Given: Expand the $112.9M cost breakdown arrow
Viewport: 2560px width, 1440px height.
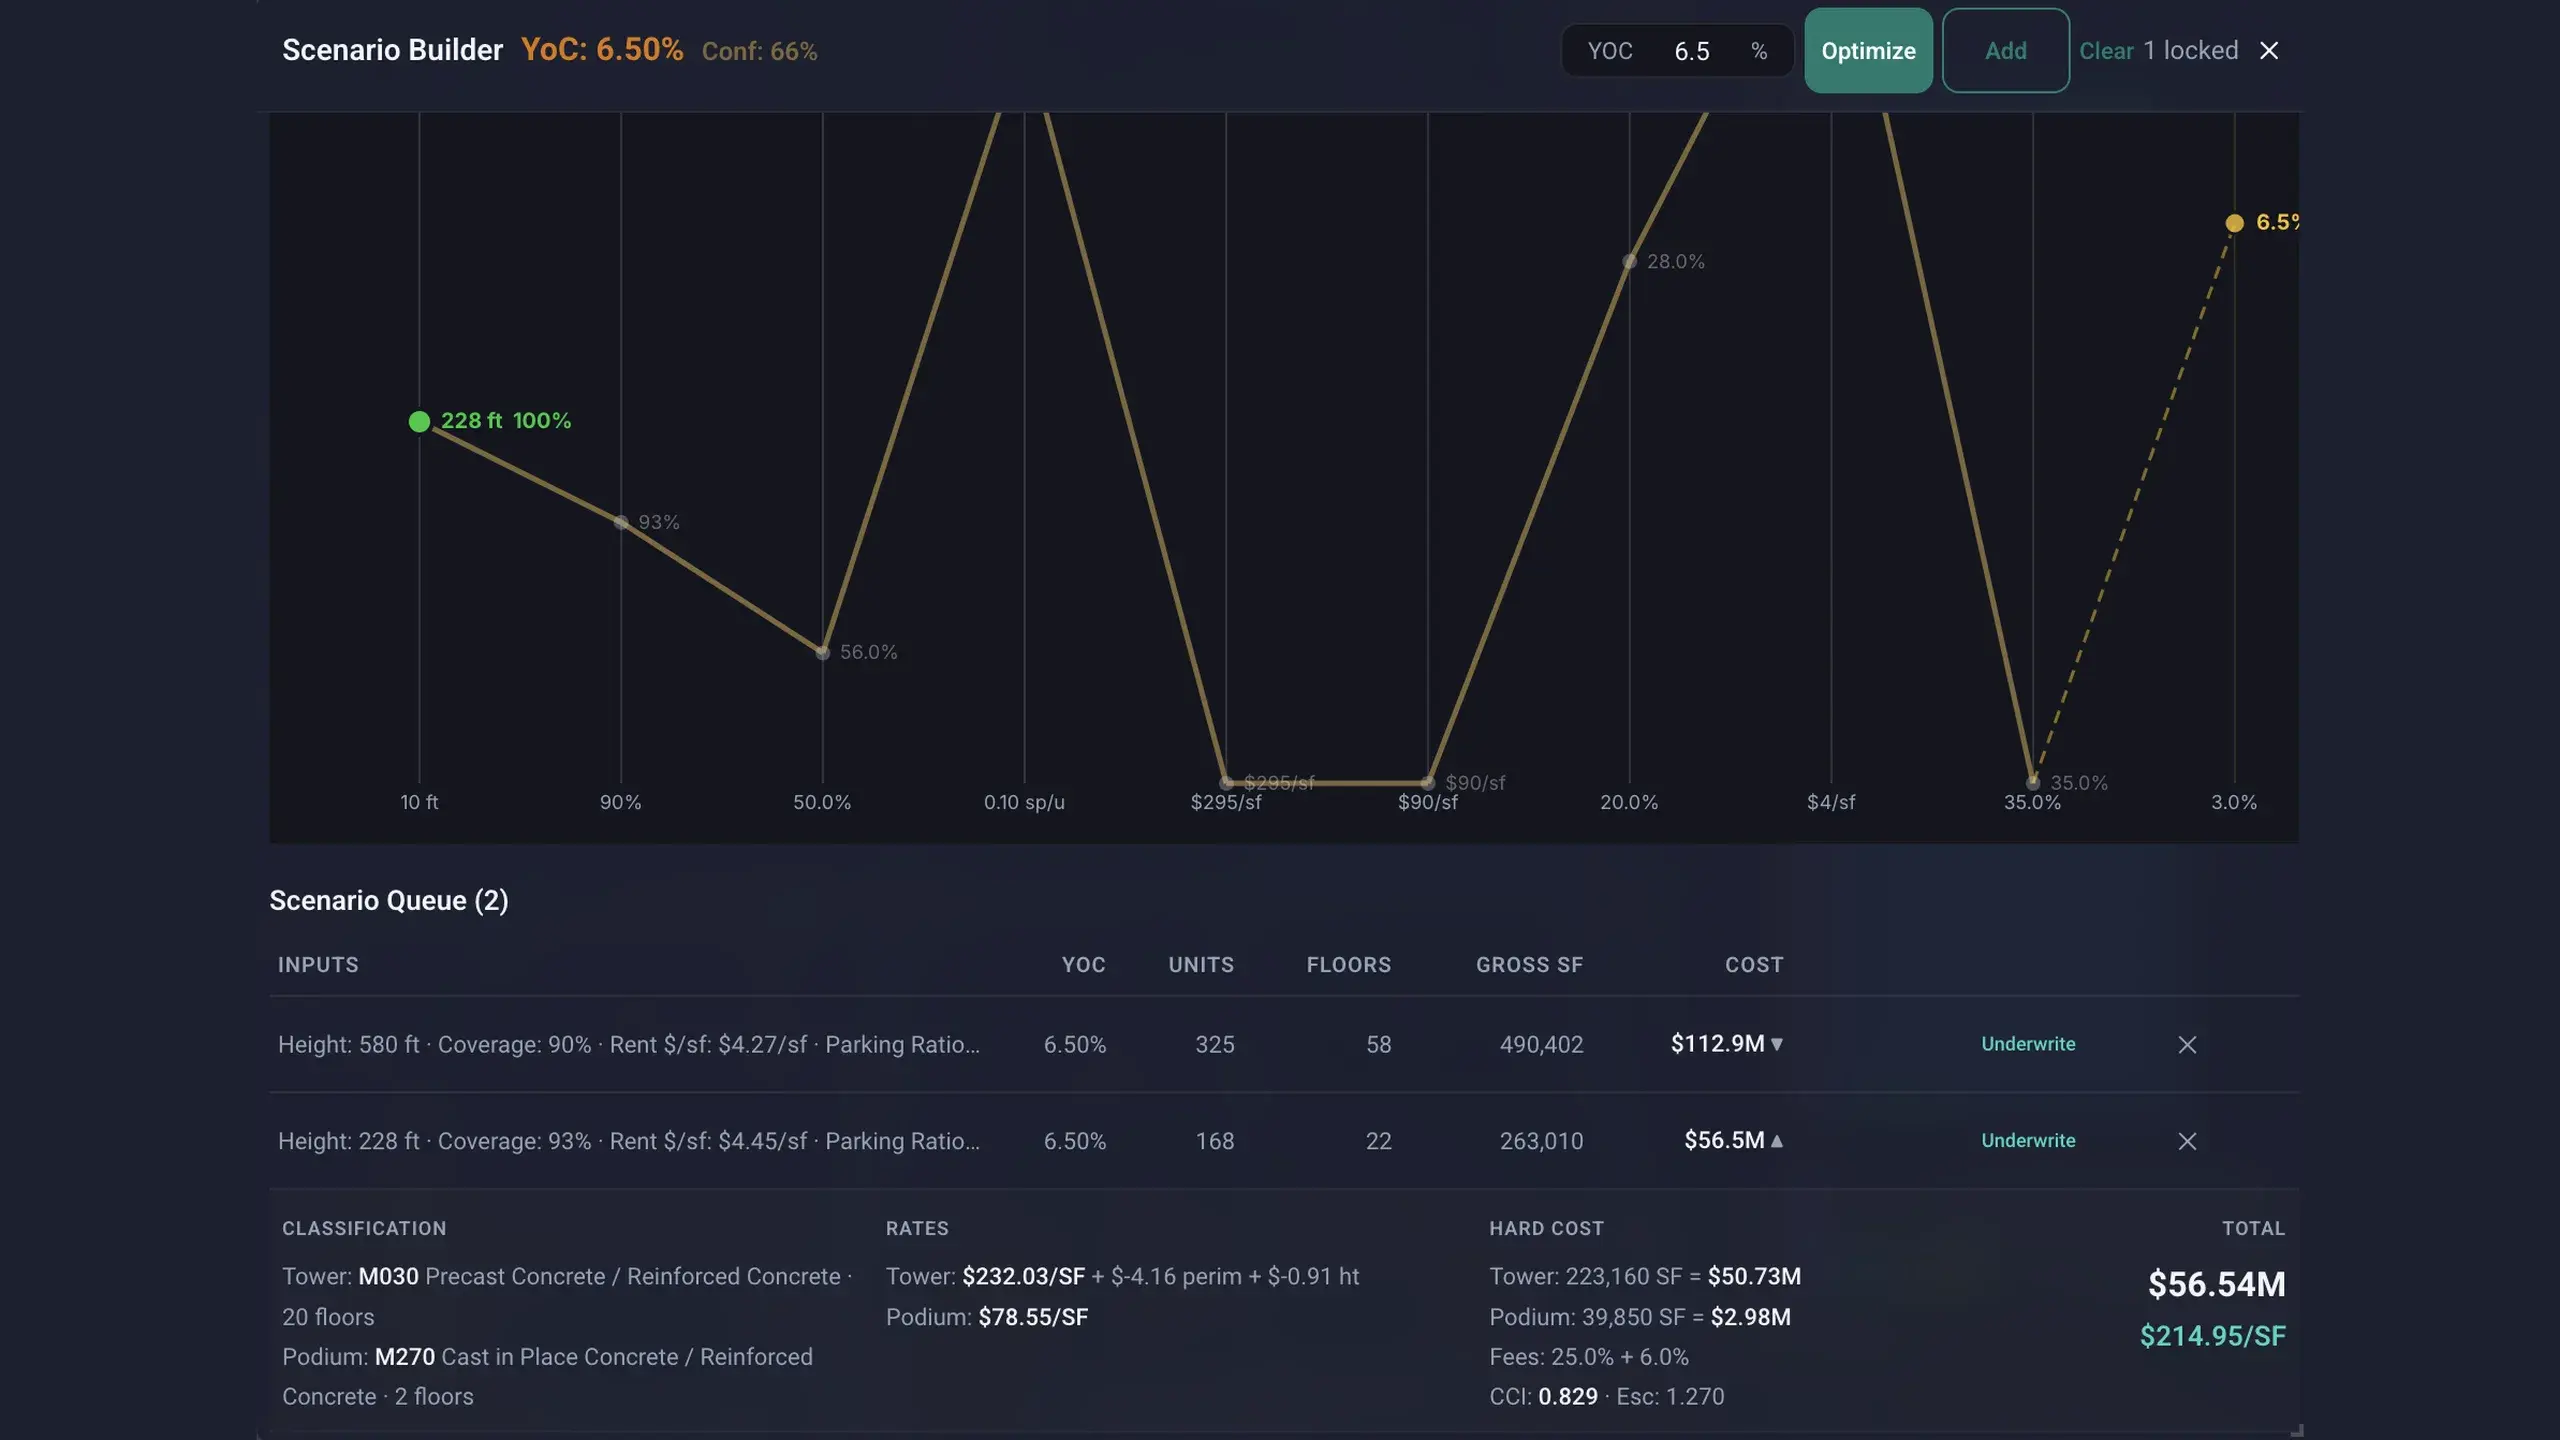Looking at the screenshot, I should (1777, 1044).
